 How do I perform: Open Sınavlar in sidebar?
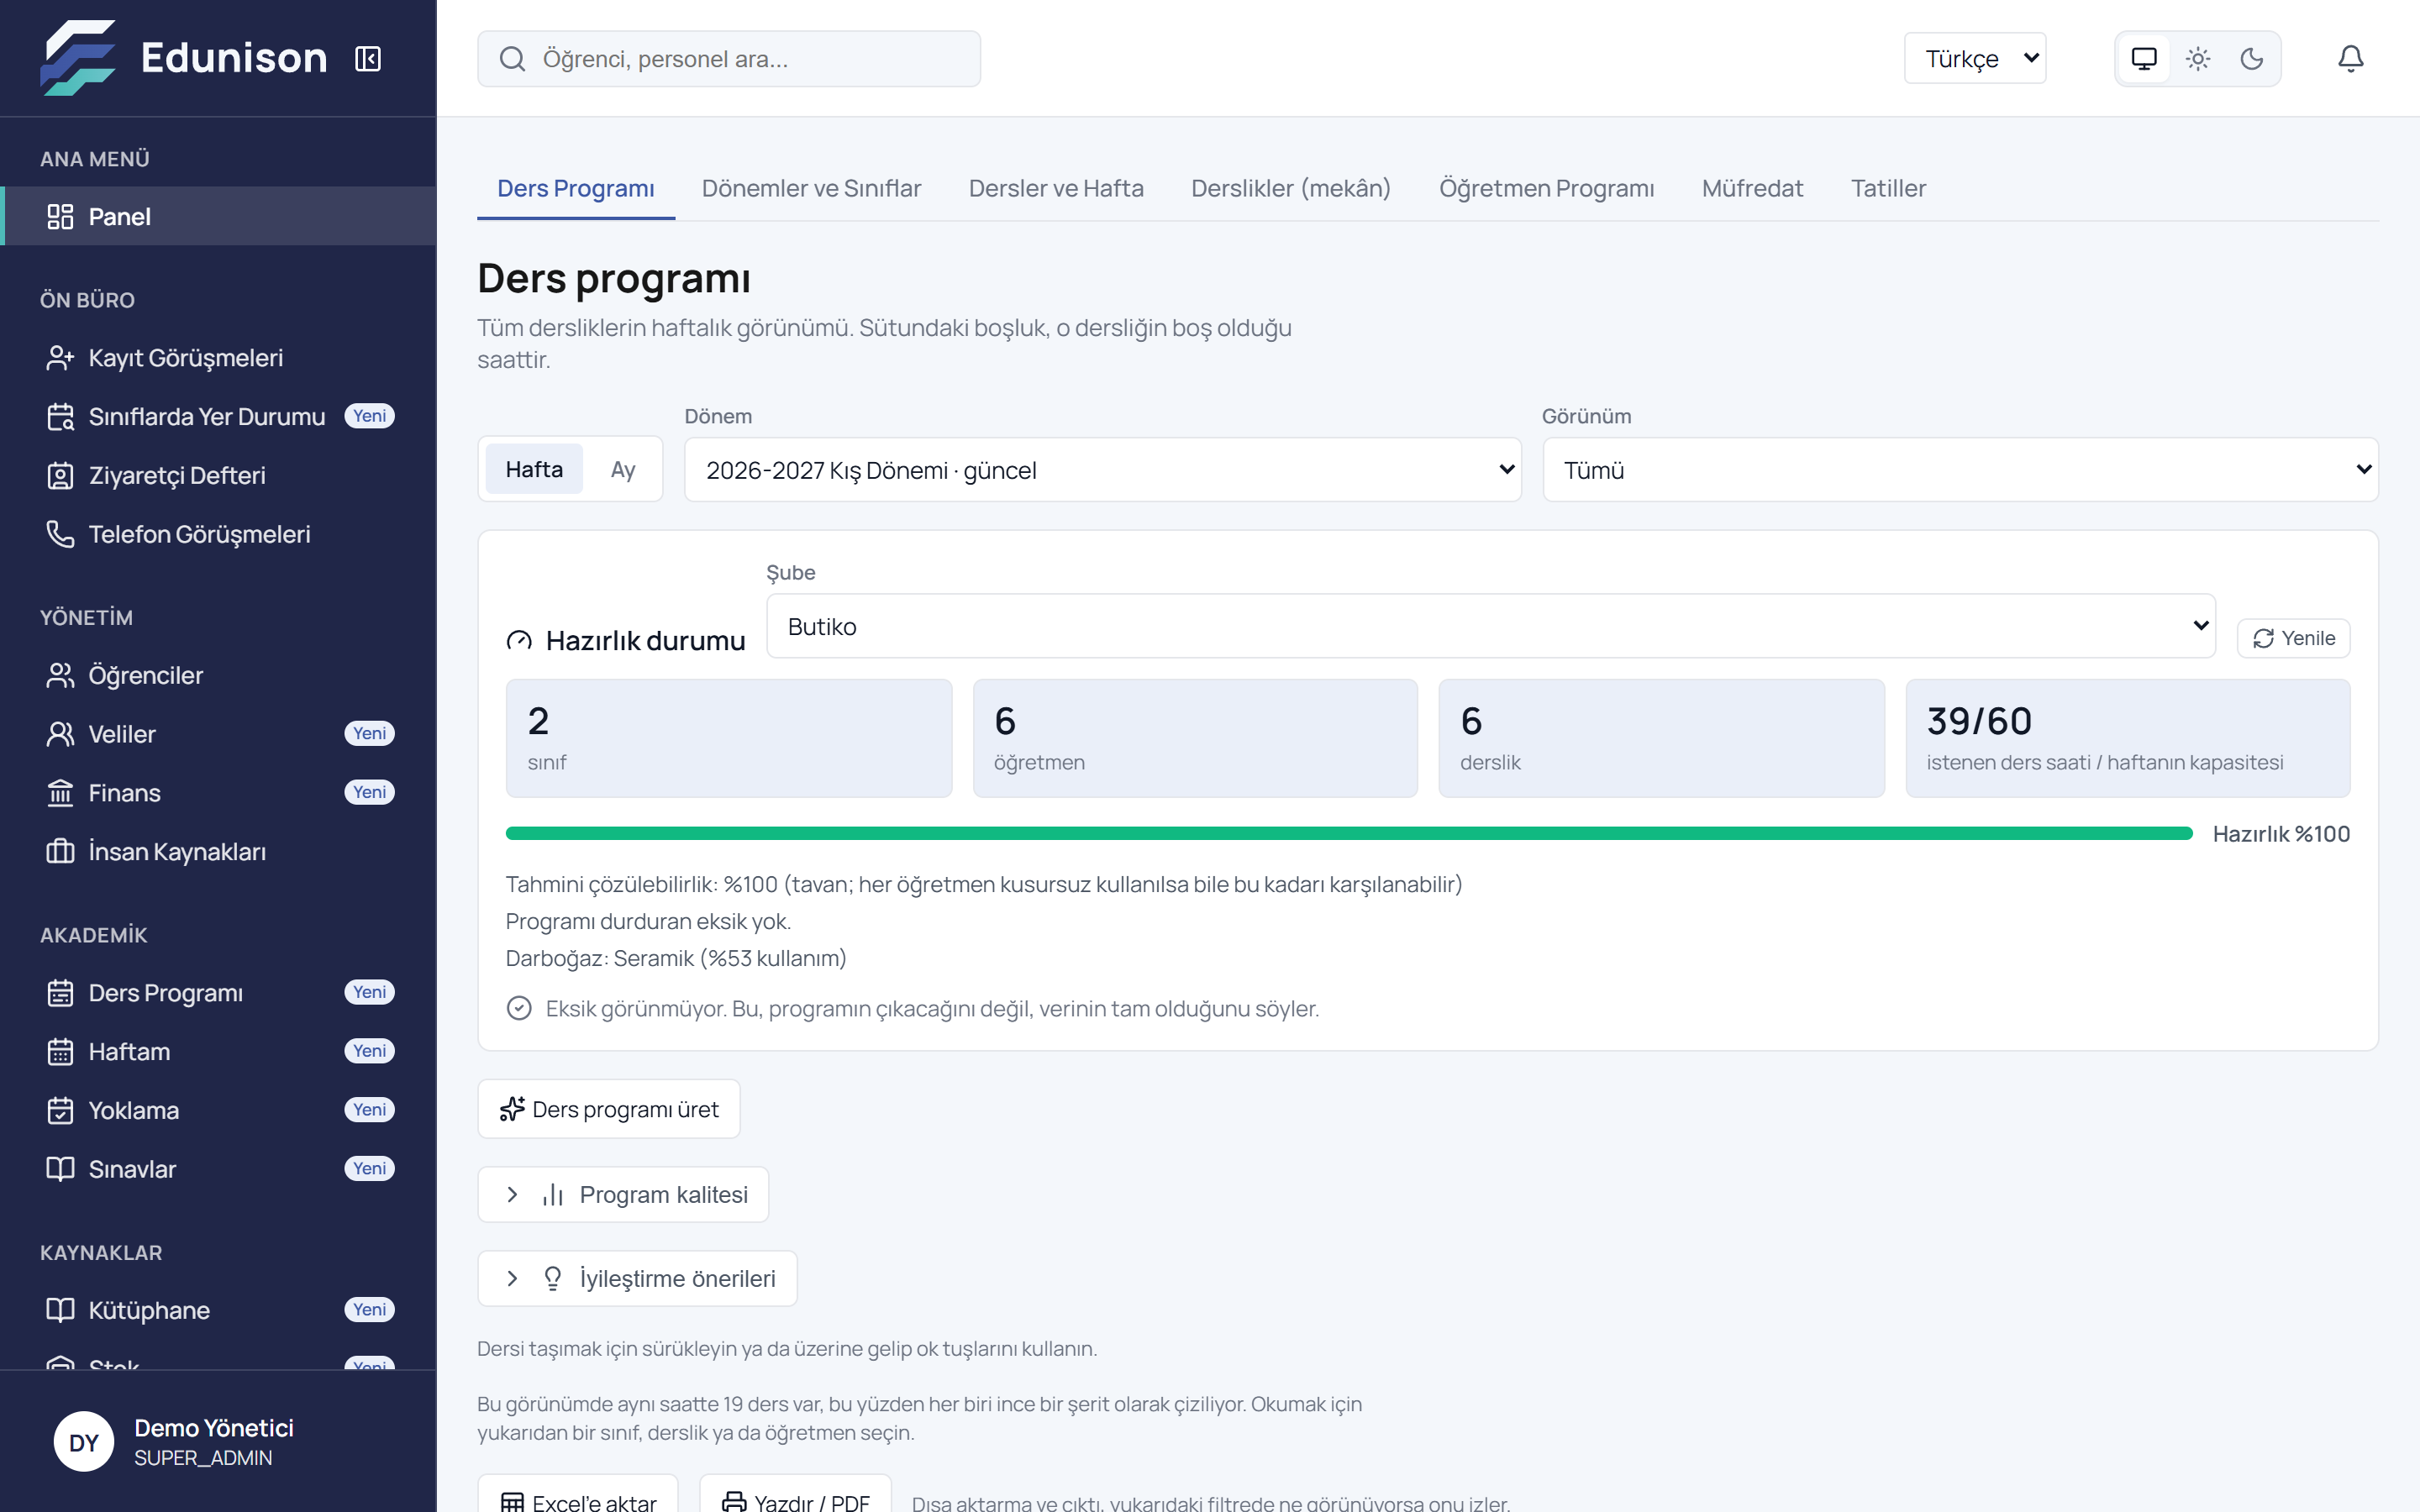coord(219,1169)
